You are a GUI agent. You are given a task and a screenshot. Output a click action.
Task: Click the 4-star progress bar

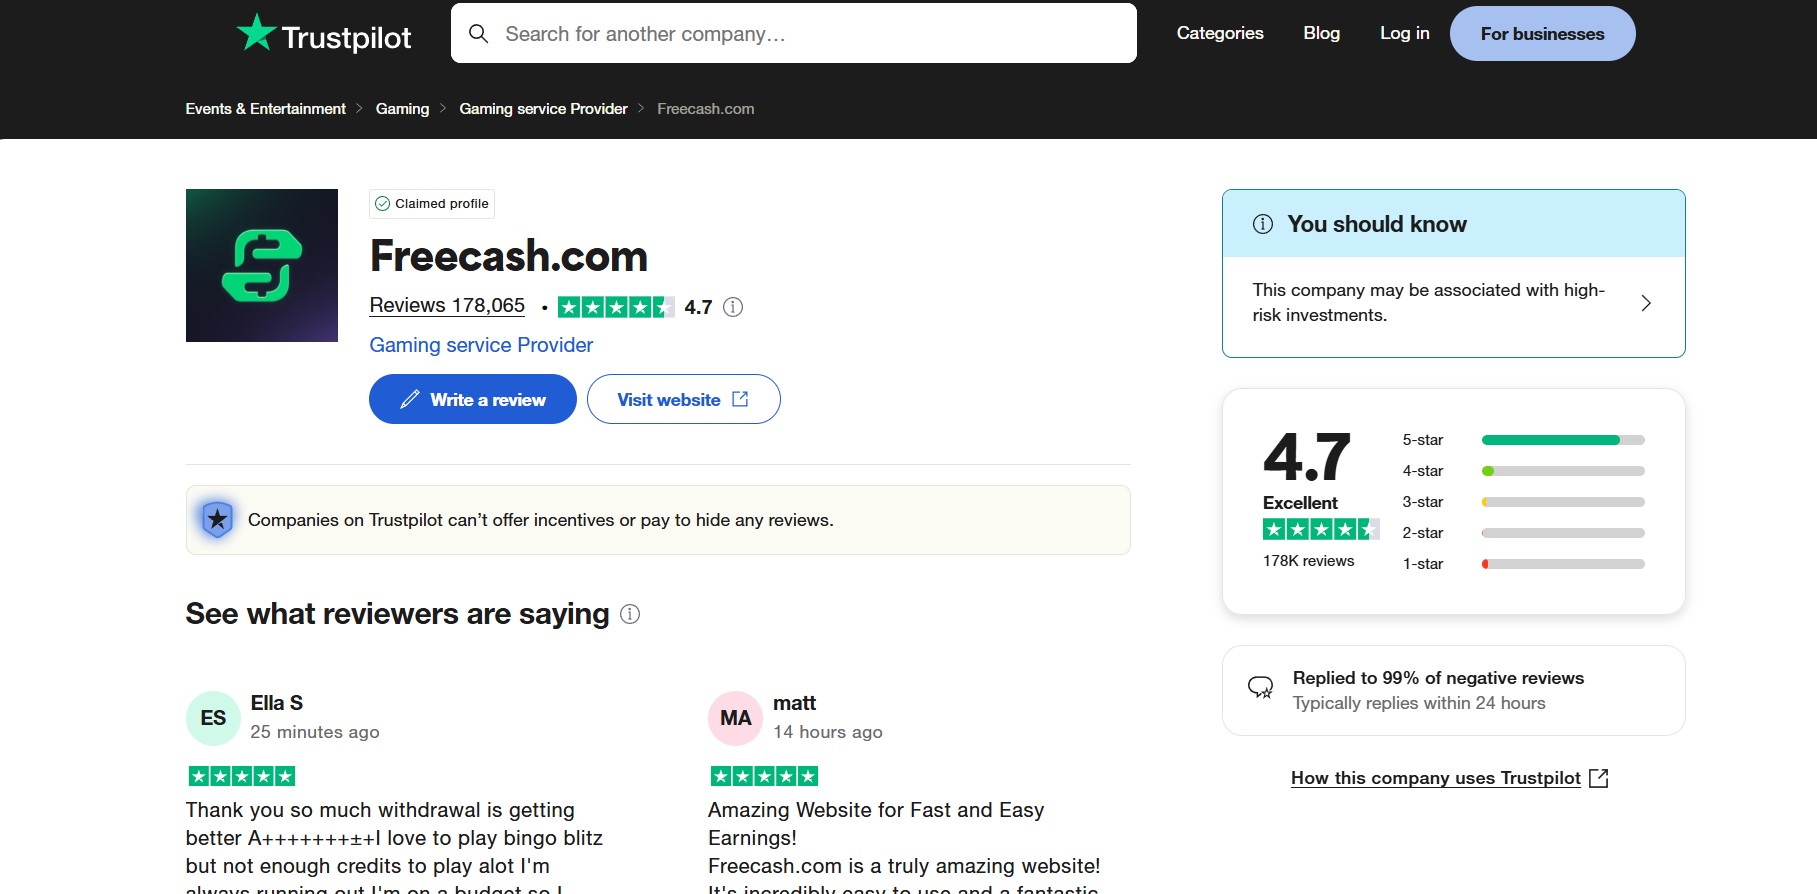coord(1563,471)
